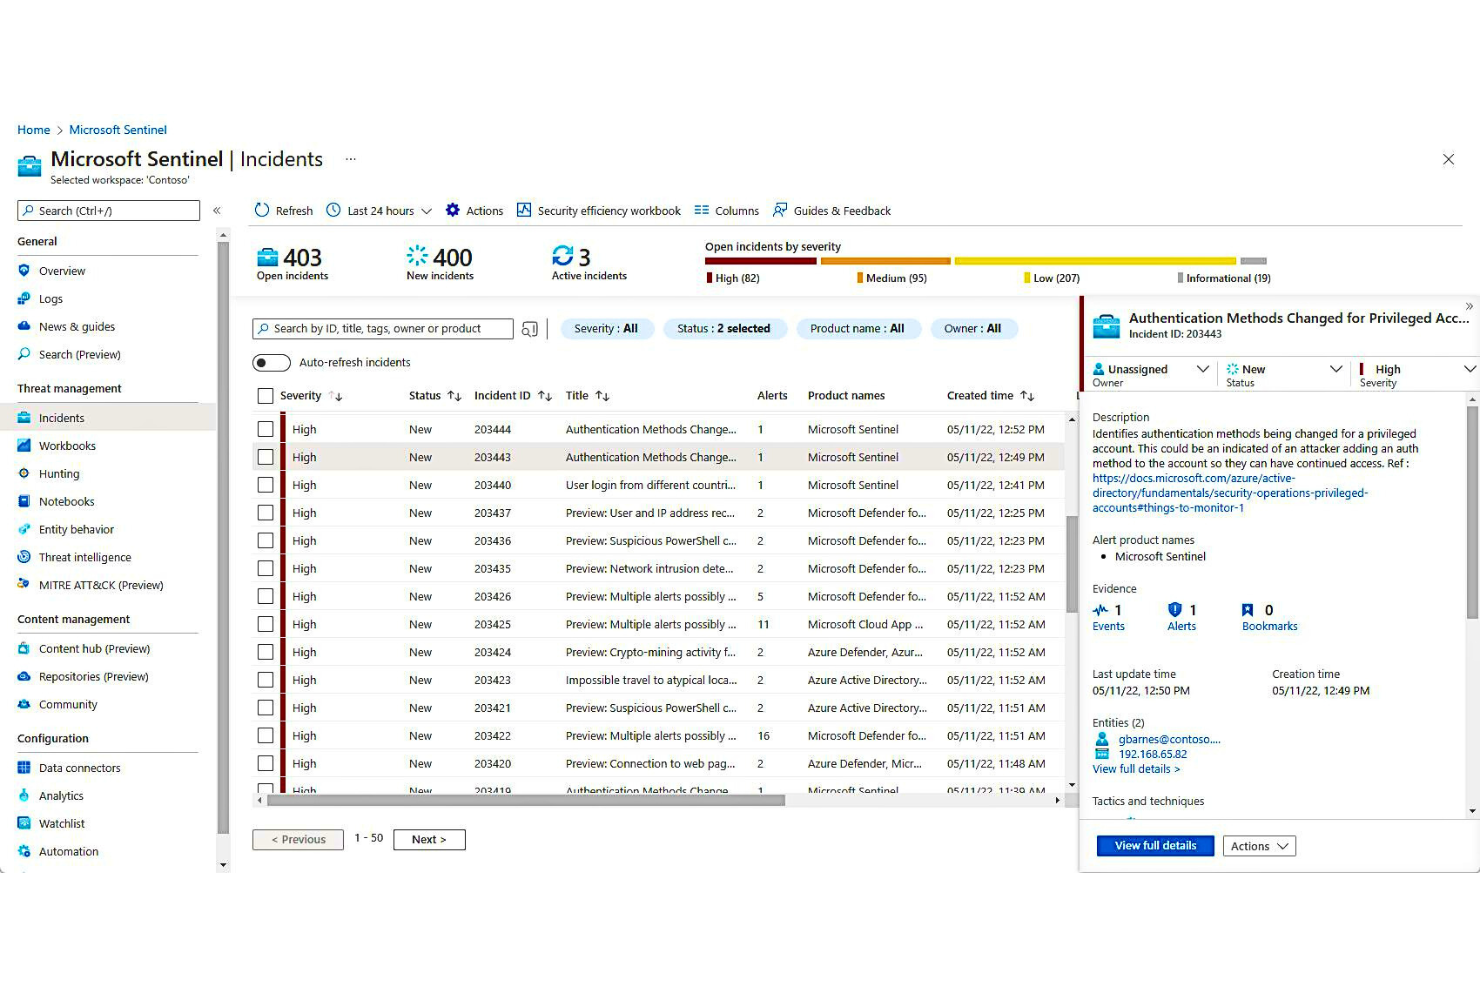Click Home breadcrumb link
Image resolution: width=1480 pixels, height=987 pixels.
click(x=33, y=130)
